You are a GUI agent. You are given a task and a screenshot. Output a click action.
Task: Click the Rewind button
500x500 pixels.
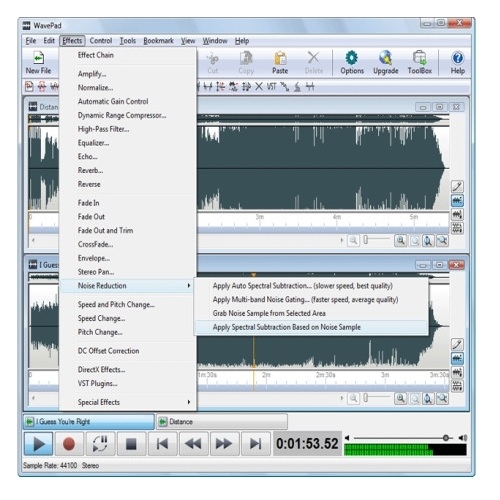coord(193,444)
